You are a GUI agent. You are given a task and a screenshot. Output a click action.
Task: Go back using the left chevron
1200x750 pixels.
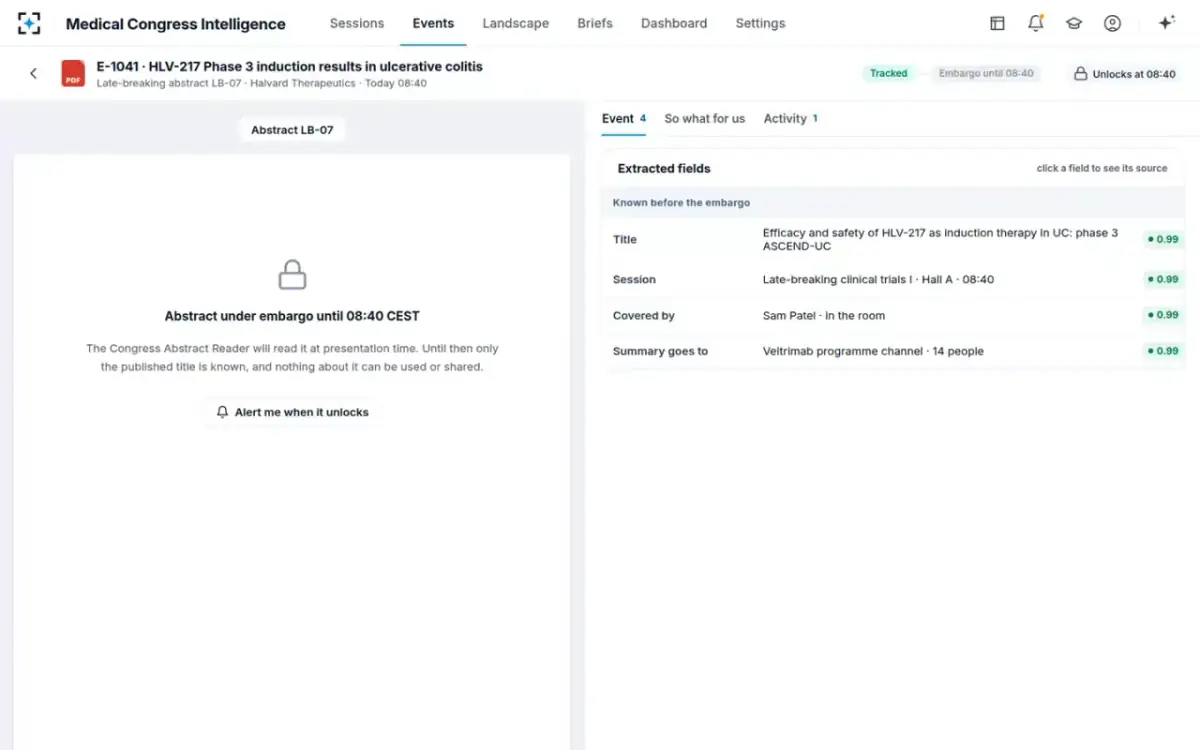tap(33, 73)
